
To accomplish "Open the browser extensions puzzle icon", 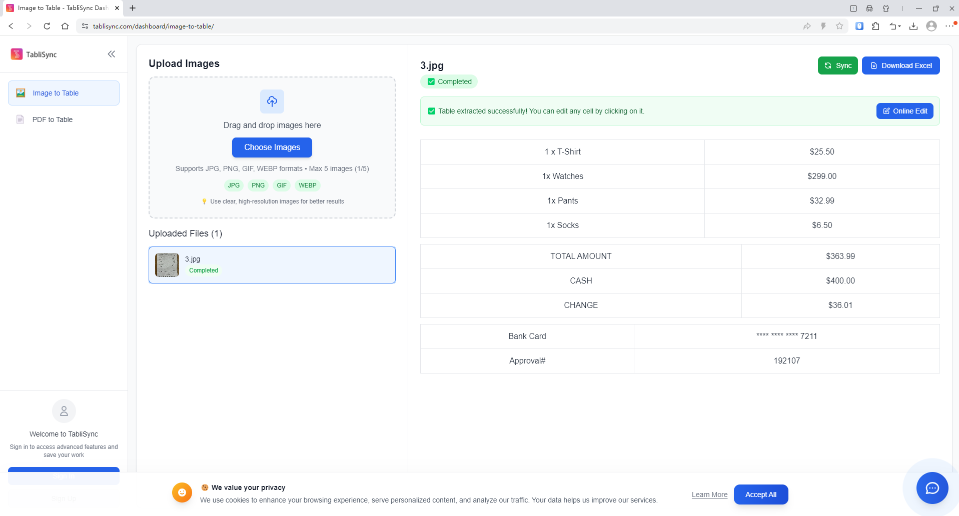I will tap(876, 26).
